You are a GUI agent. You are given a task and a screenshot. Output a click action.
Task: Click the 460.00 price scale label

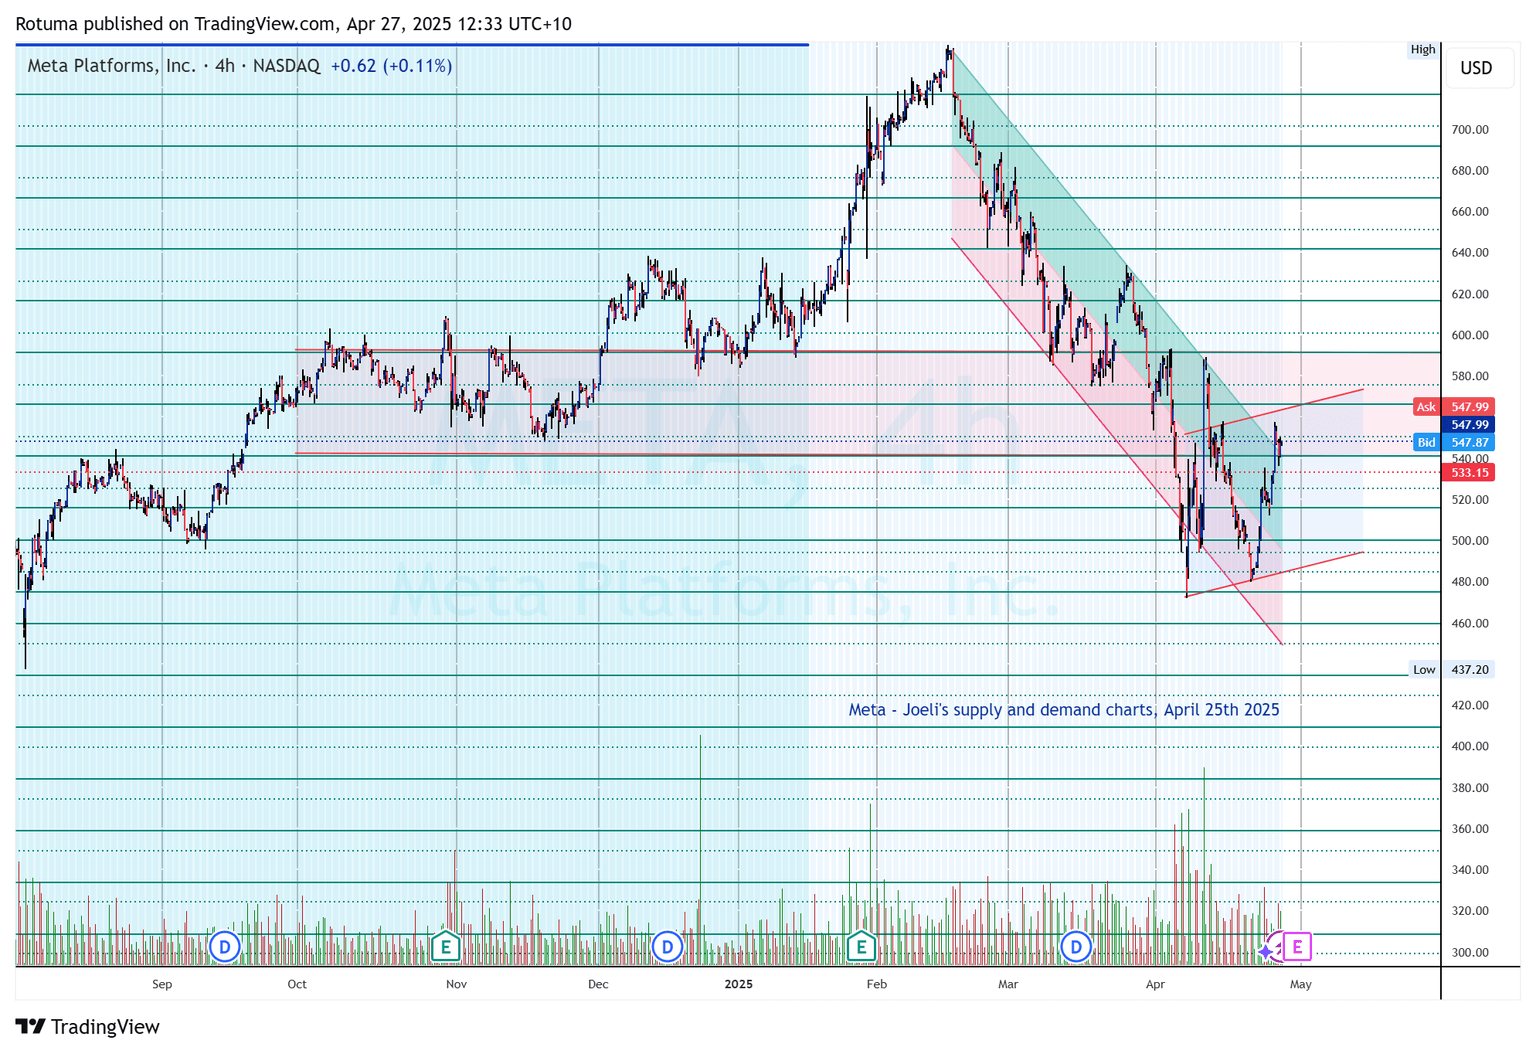(1470, 624)
